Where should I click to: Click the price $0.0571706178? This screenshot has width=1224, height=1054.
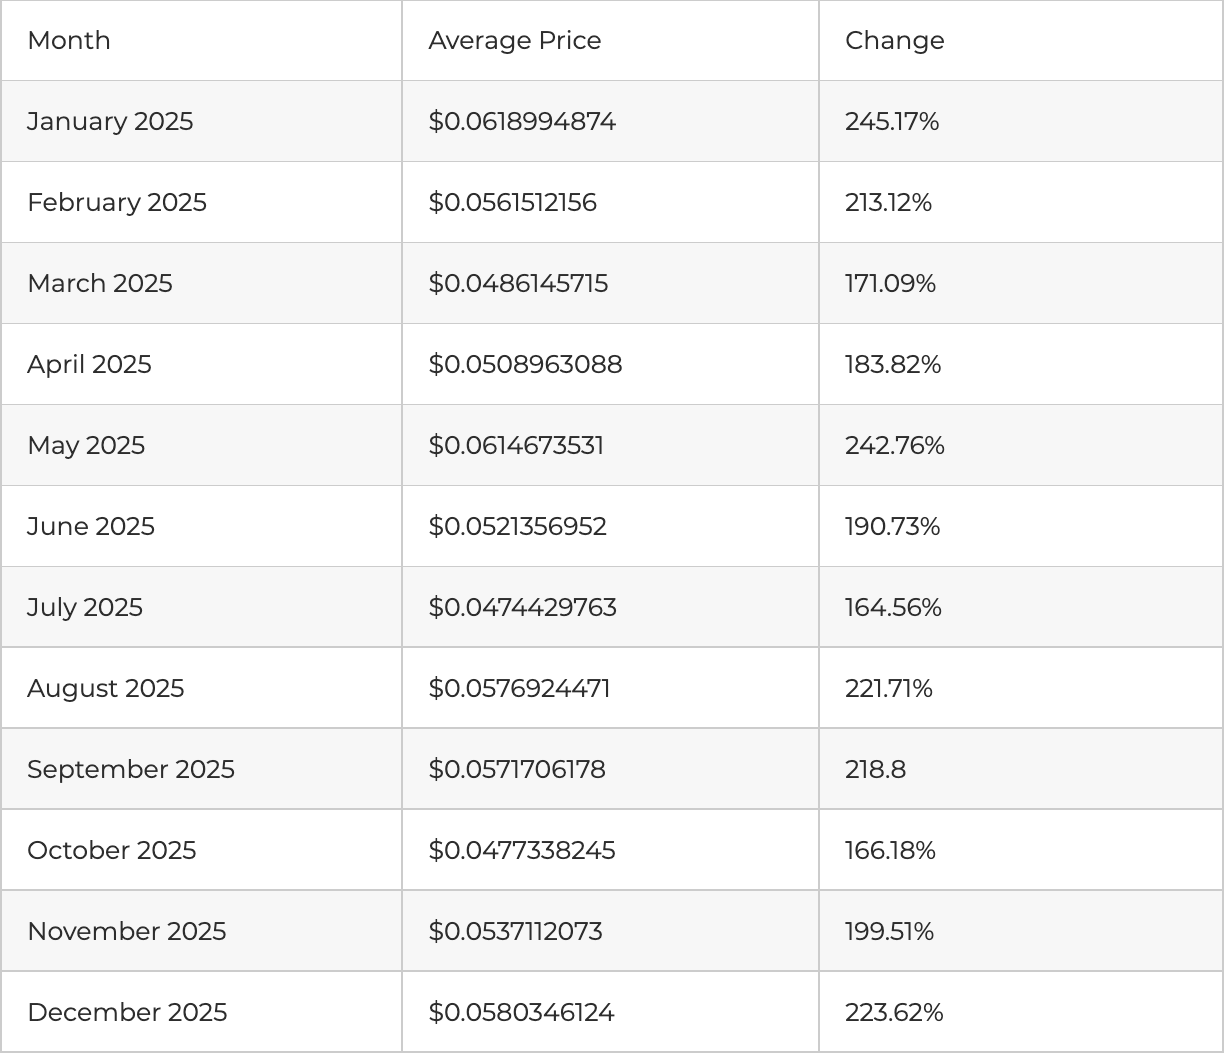[517, 770]
